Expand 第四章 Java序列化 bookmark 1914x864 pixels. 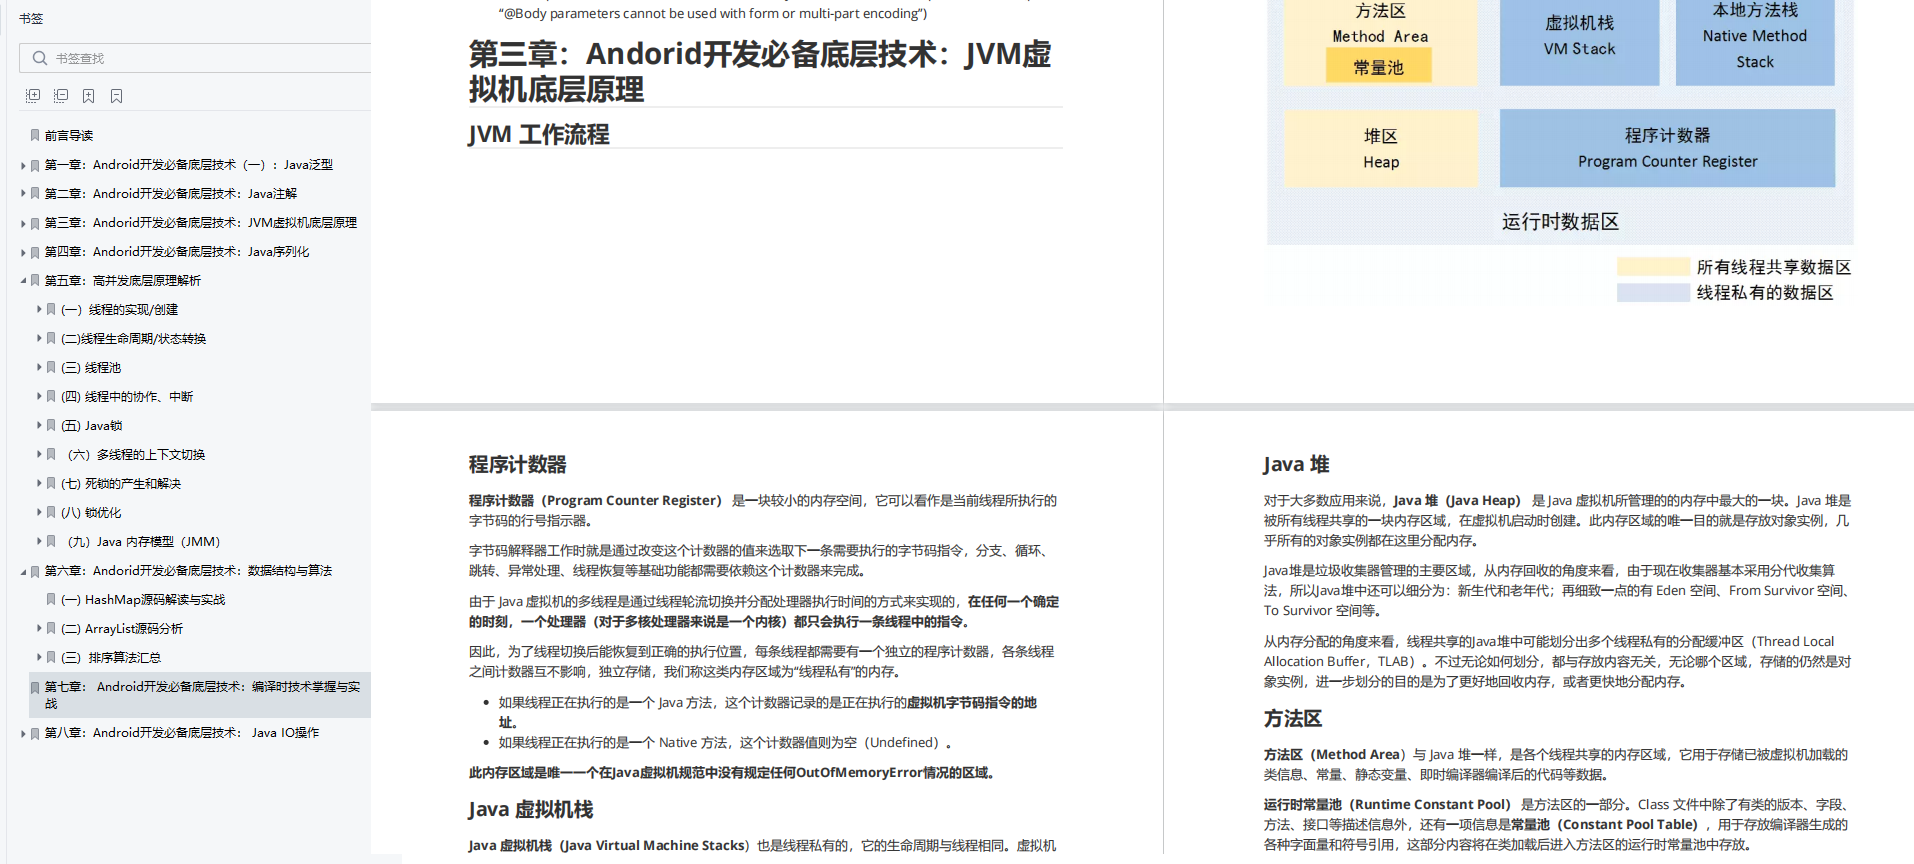click(x=23, y=252)
